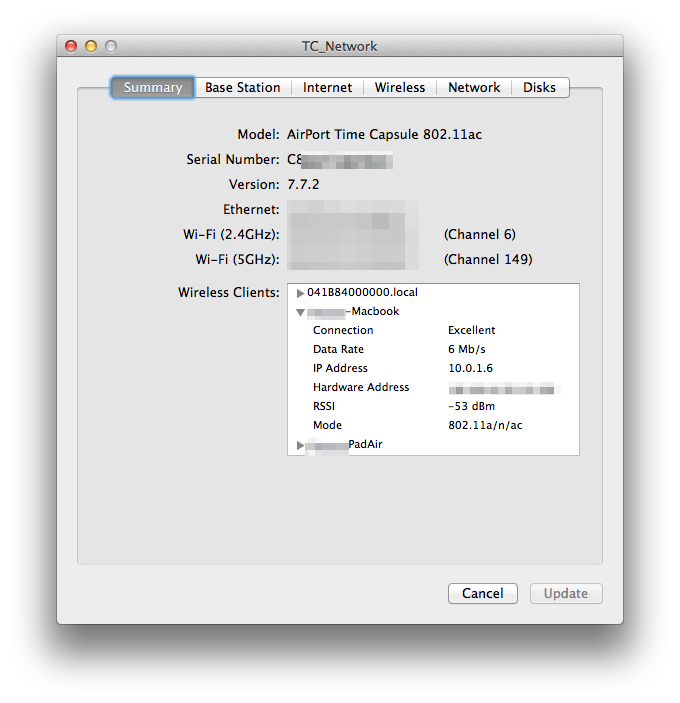The image size is (680, 703).
Task: Minimize the TC_Network window
Action: pos(91,46)
